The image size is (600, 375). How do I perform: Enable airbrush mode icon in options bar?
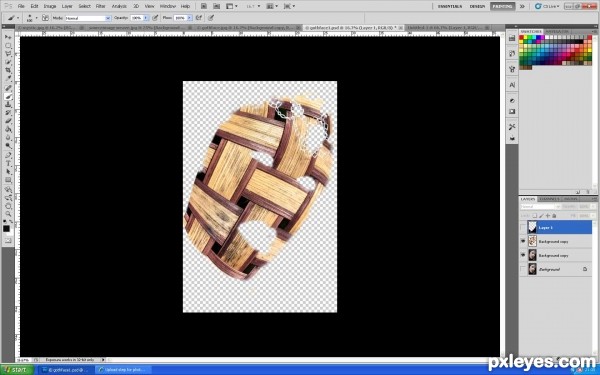[x=199, y=18]
